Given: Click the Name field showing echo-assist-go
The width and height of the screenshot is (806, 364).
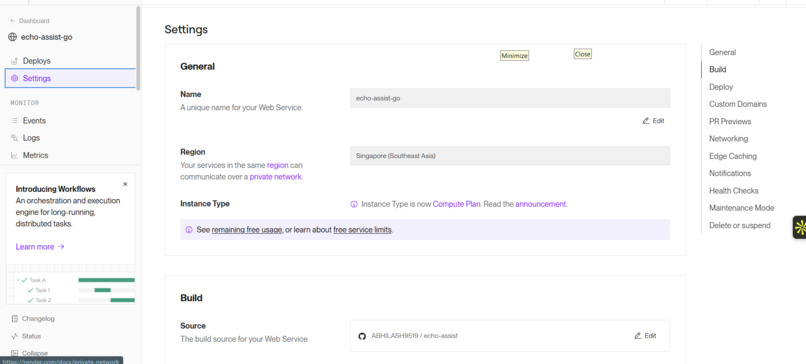Looking at the screenshot, I should (x=510, y=98).
